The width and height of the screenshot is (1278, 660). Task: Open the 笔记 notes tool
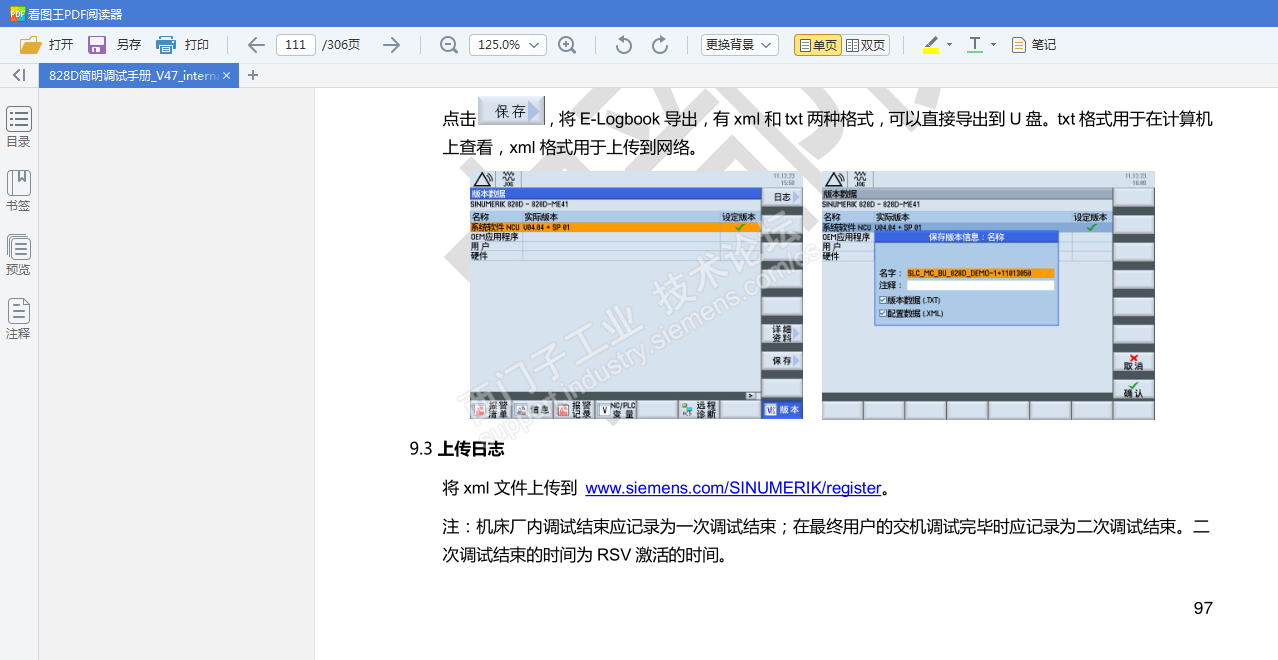[x=1034, y=45]
